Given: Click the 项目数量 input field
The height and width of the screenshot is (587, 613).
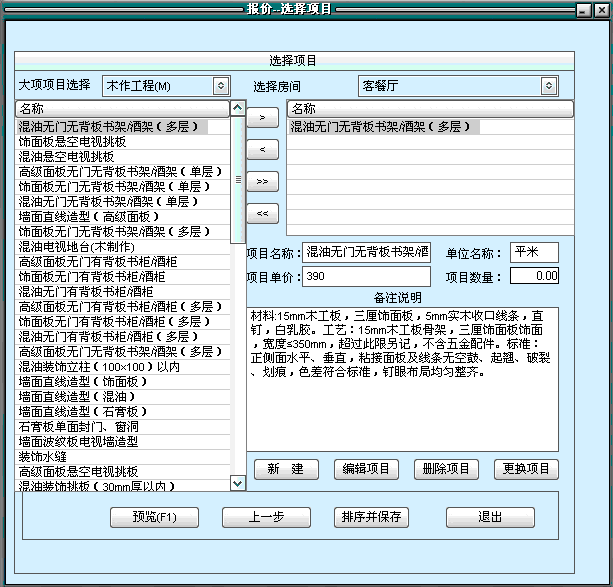Looking at the screenshot, I should point(534,276).
